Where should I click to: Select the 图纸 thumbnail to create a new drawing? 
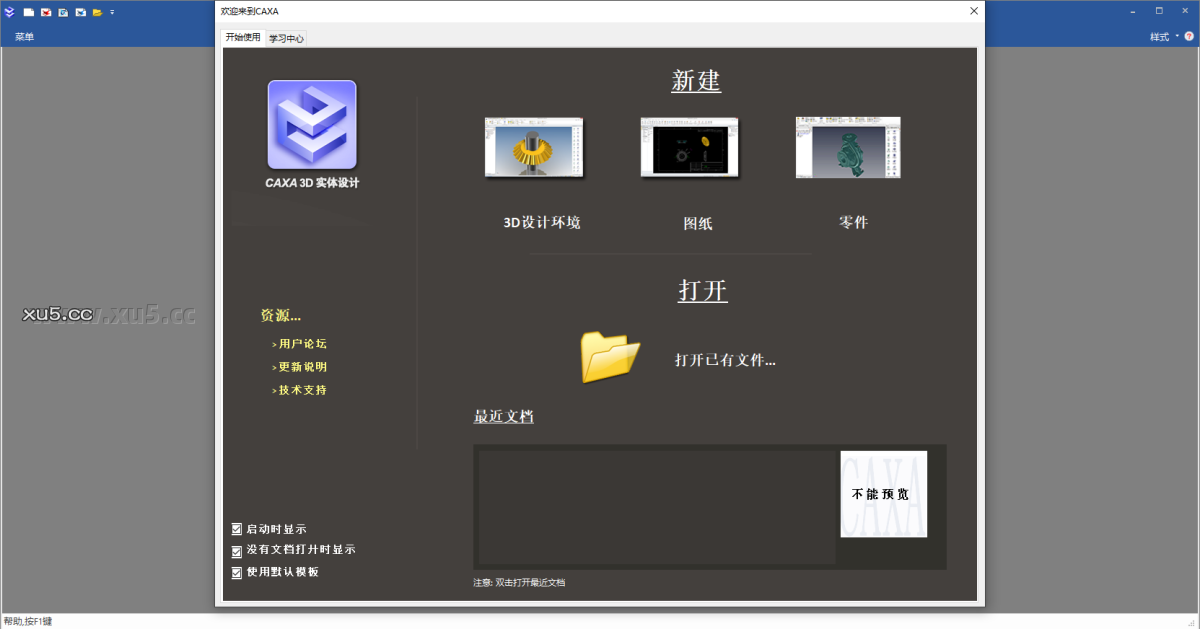pos(690,148)
